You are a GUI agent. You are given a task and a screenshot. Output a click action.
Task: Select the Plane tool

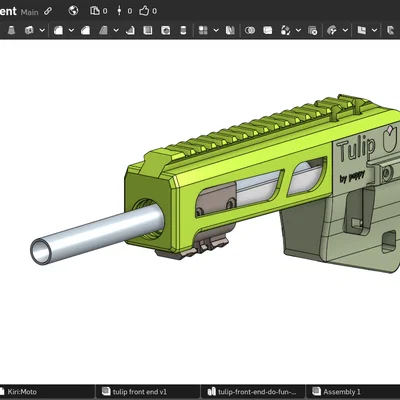click(x=362, y=30)
